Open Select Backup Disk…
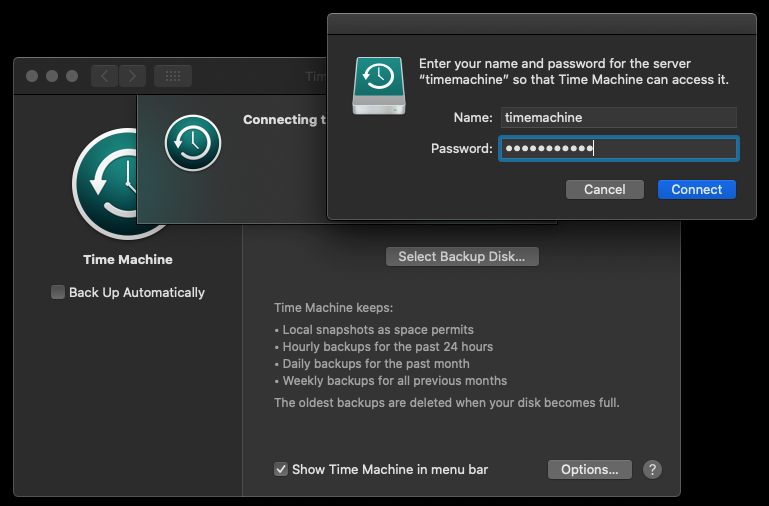Viewport: 769px width, 506px height. [462, 256]
